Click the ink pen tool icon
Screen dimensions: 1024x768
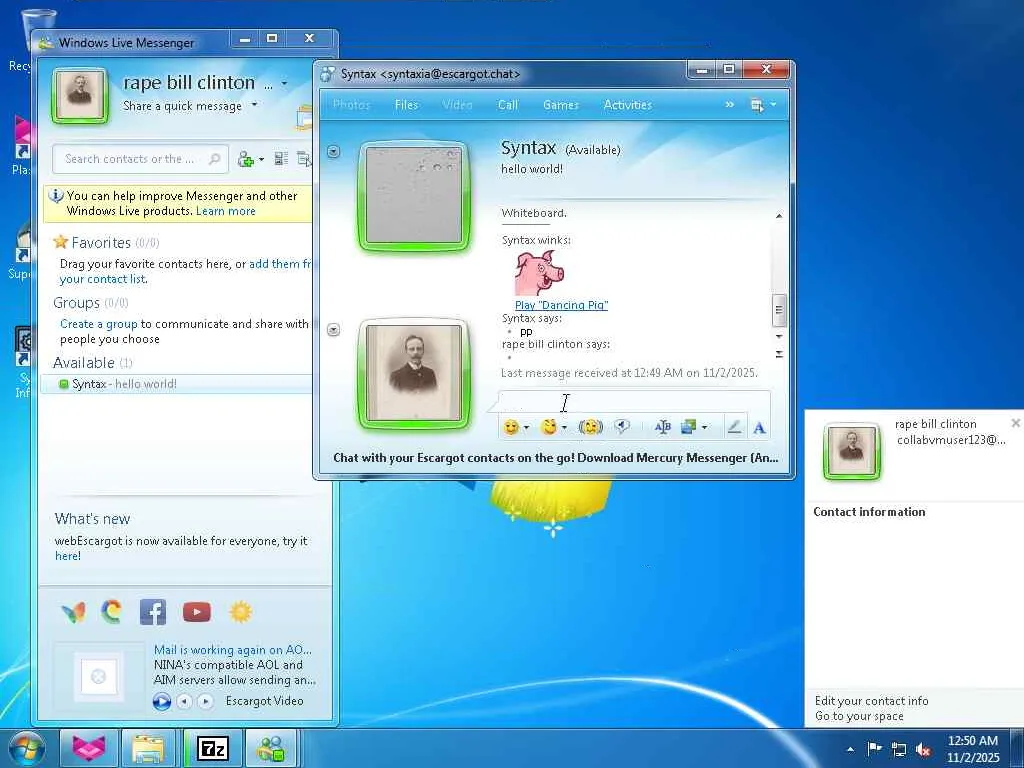pyautogui.click(x=734, y=427)
